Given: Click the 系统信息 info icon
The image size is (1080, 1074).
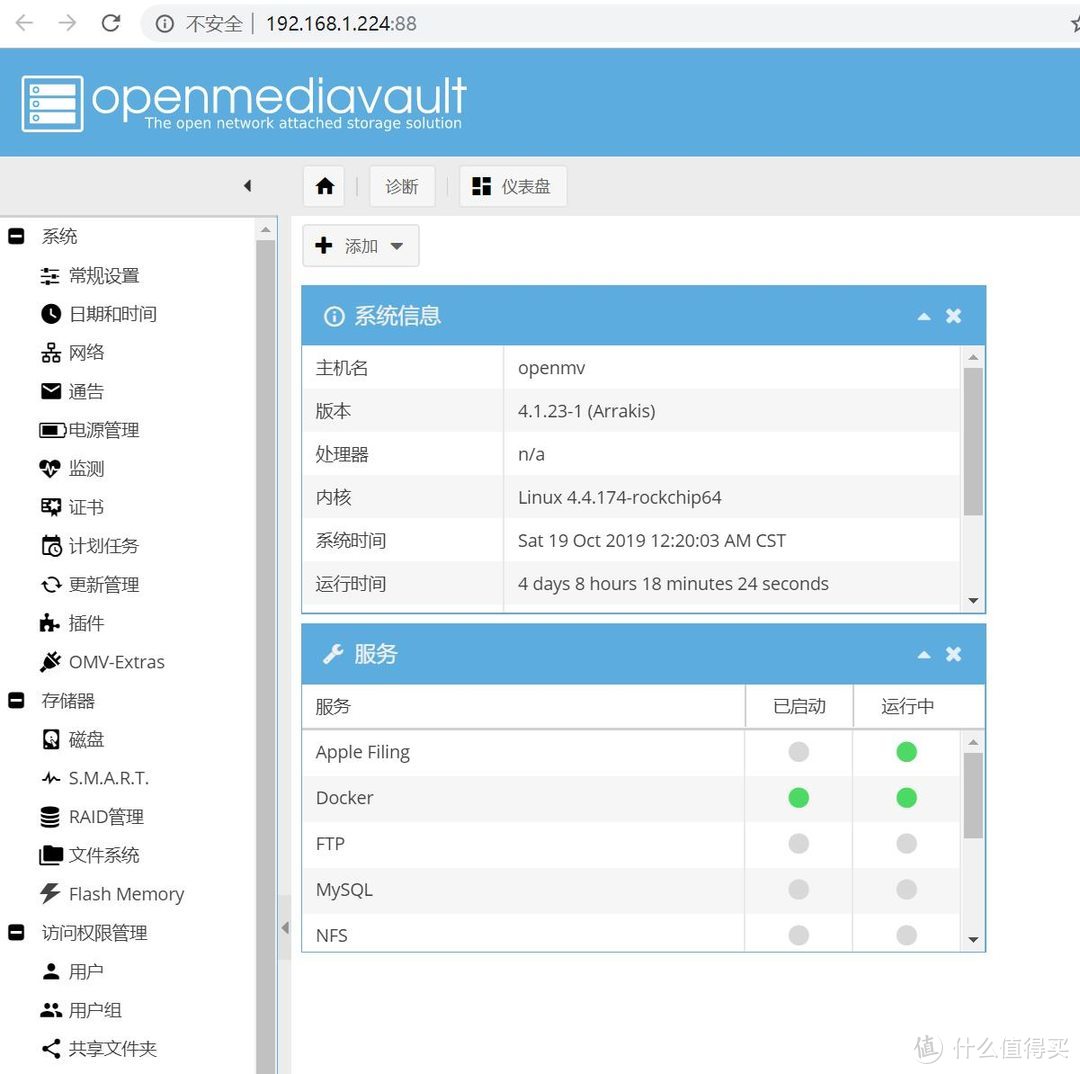Looking at the screenshot, I should tap(334, 316).
